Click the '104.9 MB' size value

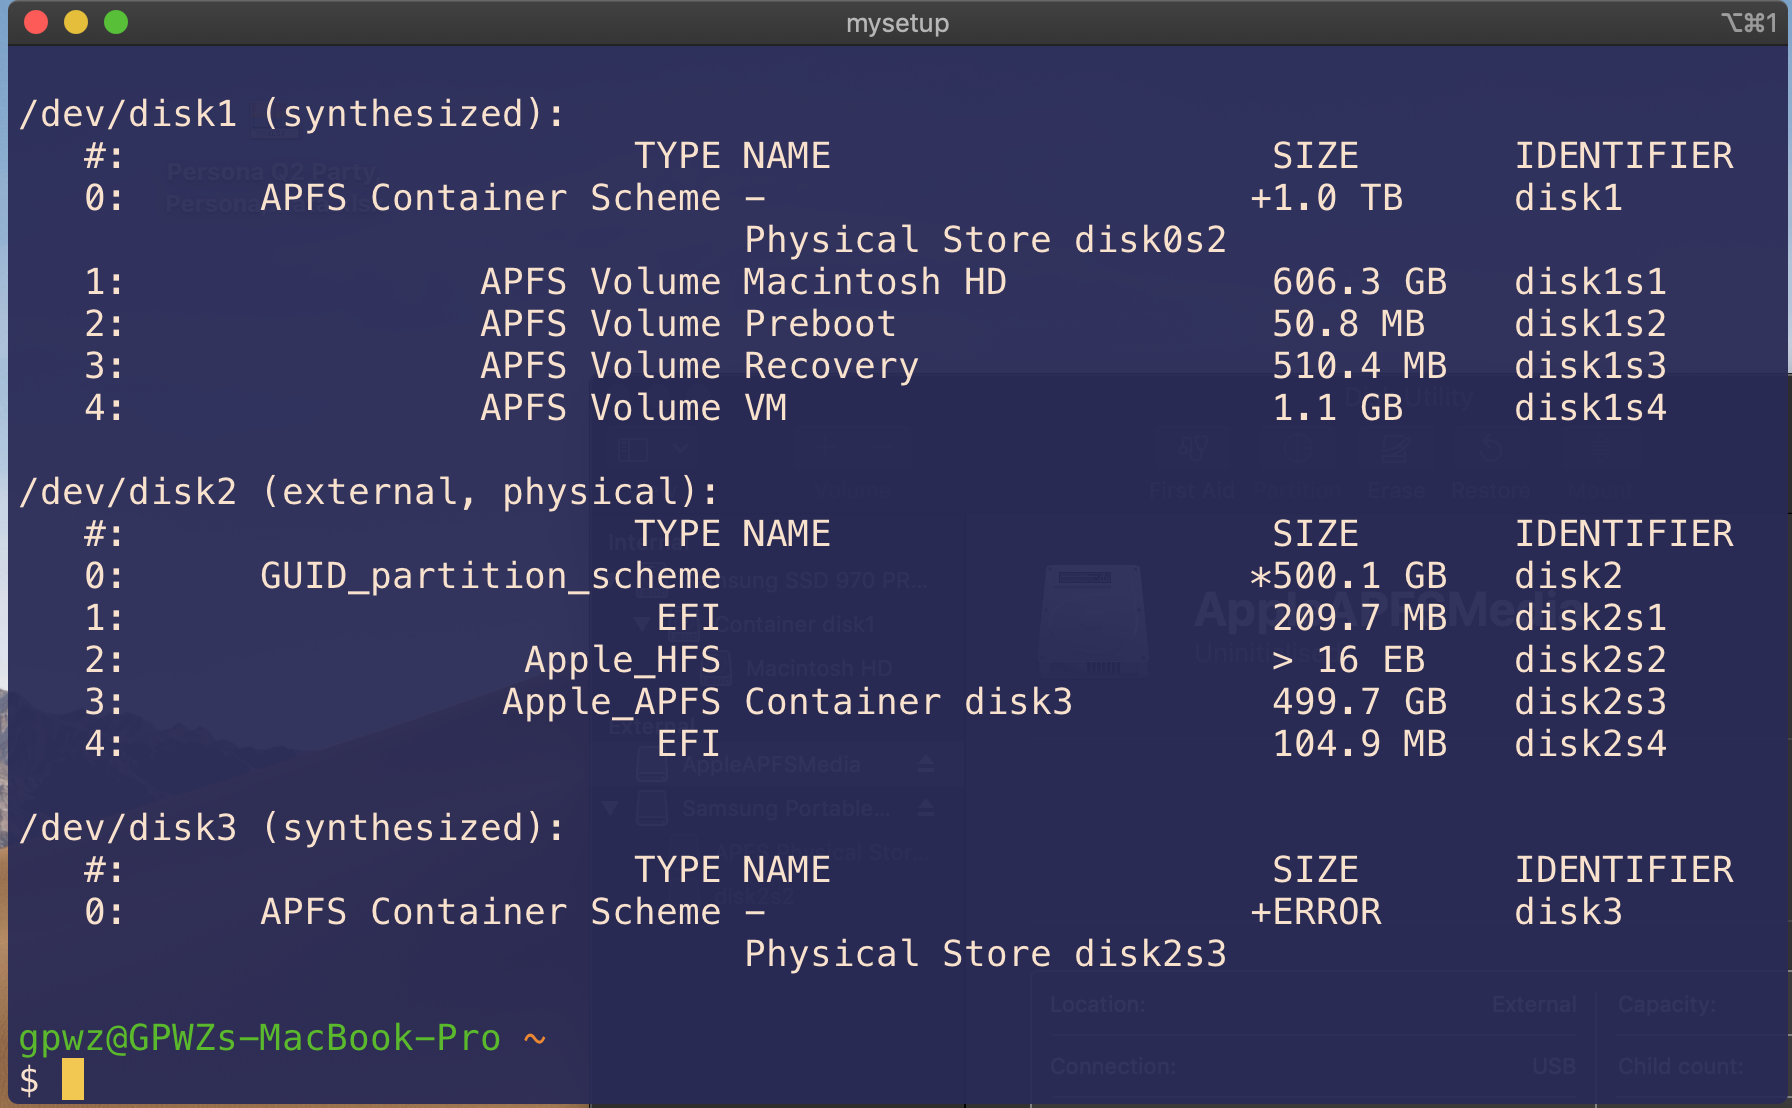(1360, 744)
